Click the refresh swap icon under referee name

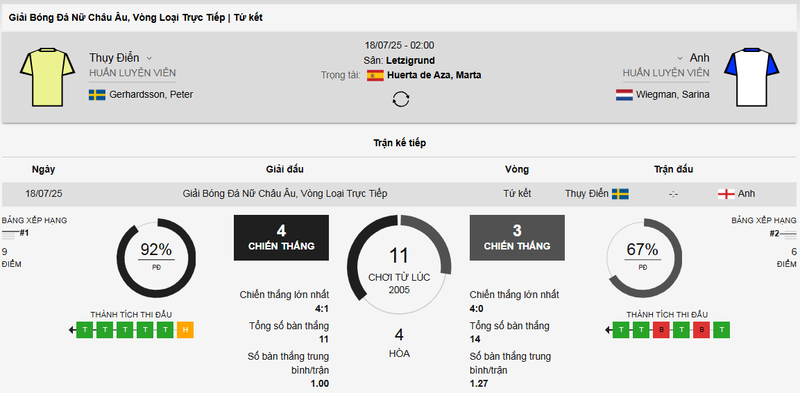[x=401, y=99]
